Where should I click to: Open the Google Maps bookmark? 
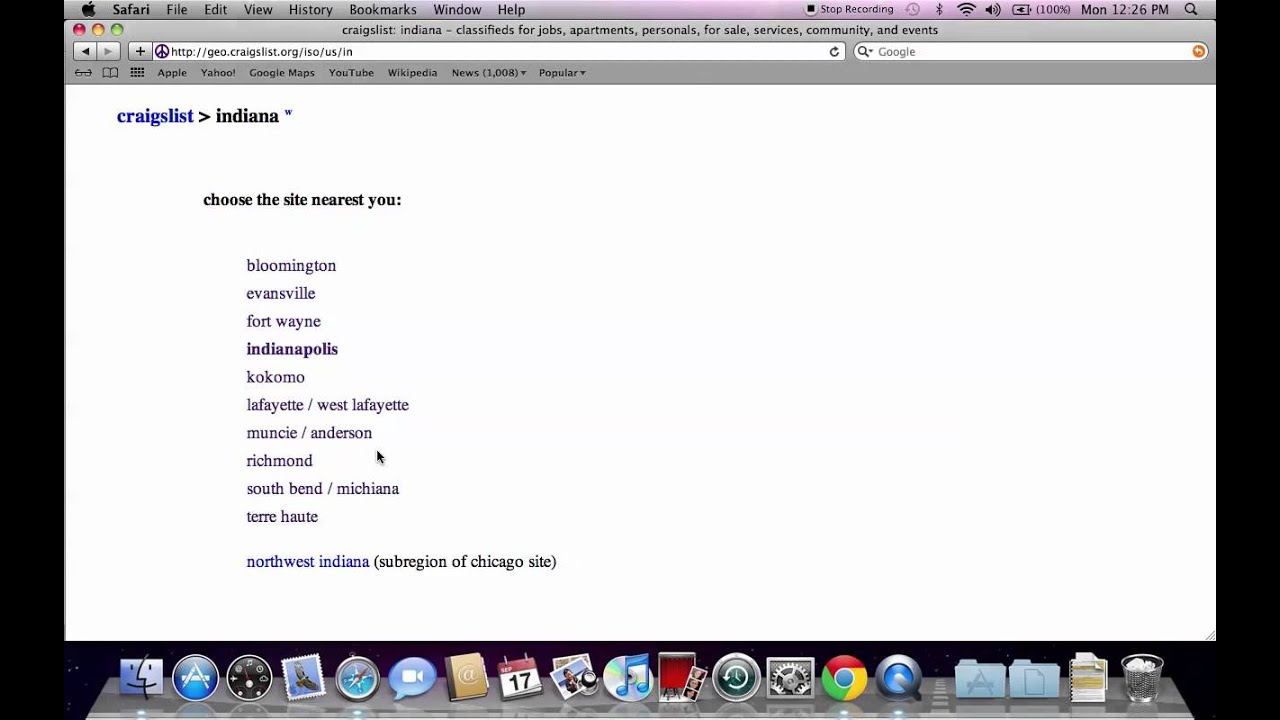point(282,73)
